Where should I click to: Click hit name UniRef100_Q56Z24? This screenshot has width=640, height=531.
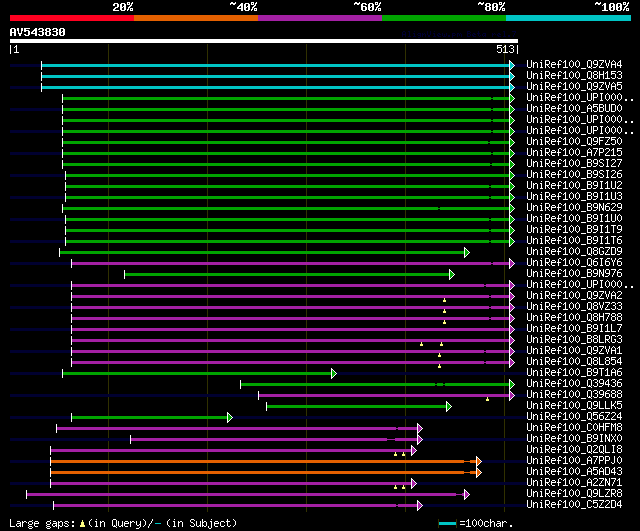pos(574,417)
